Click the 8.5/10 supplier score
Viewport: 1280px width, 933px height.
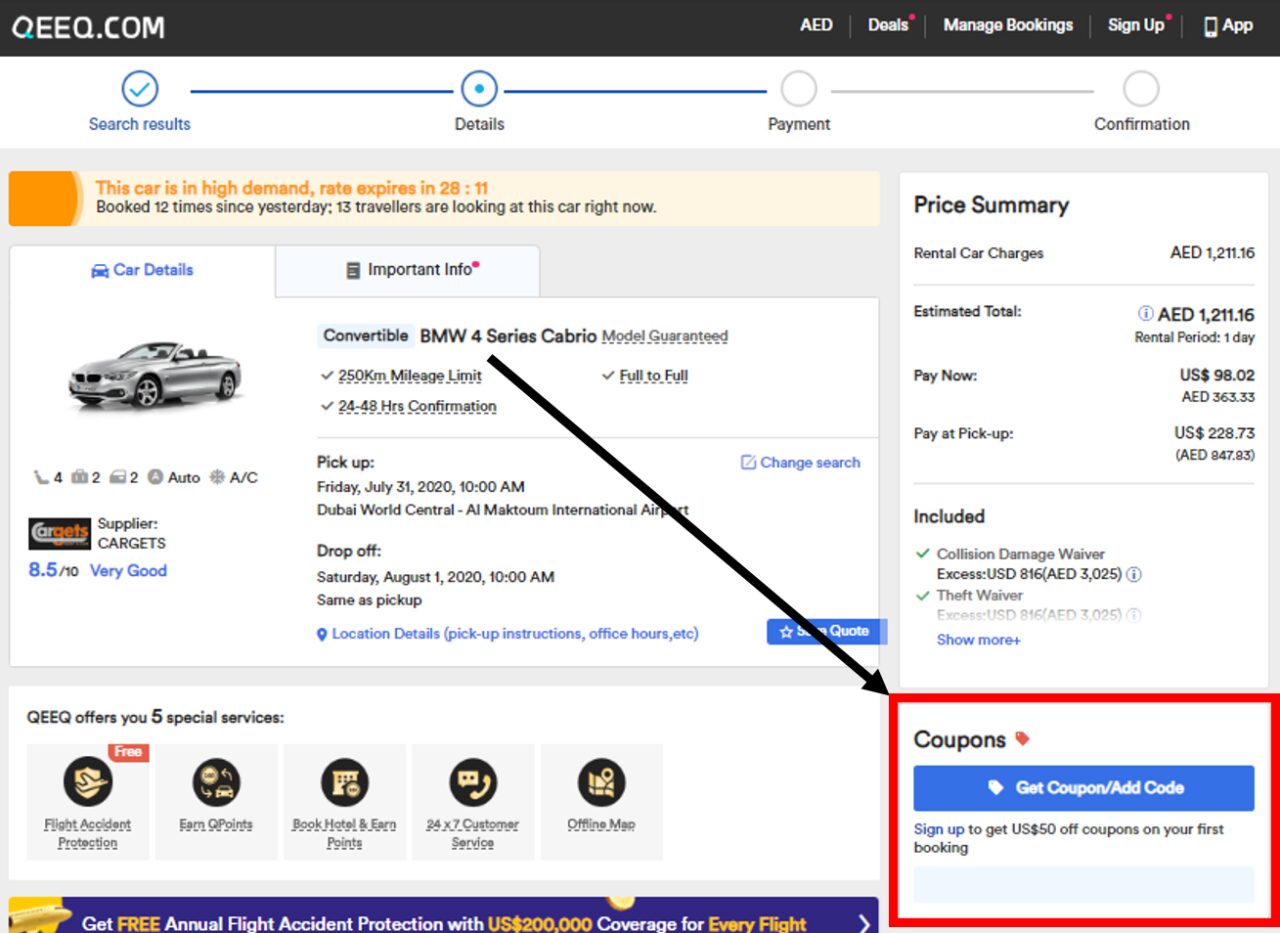pyautogui.click(x=53, y=571)
